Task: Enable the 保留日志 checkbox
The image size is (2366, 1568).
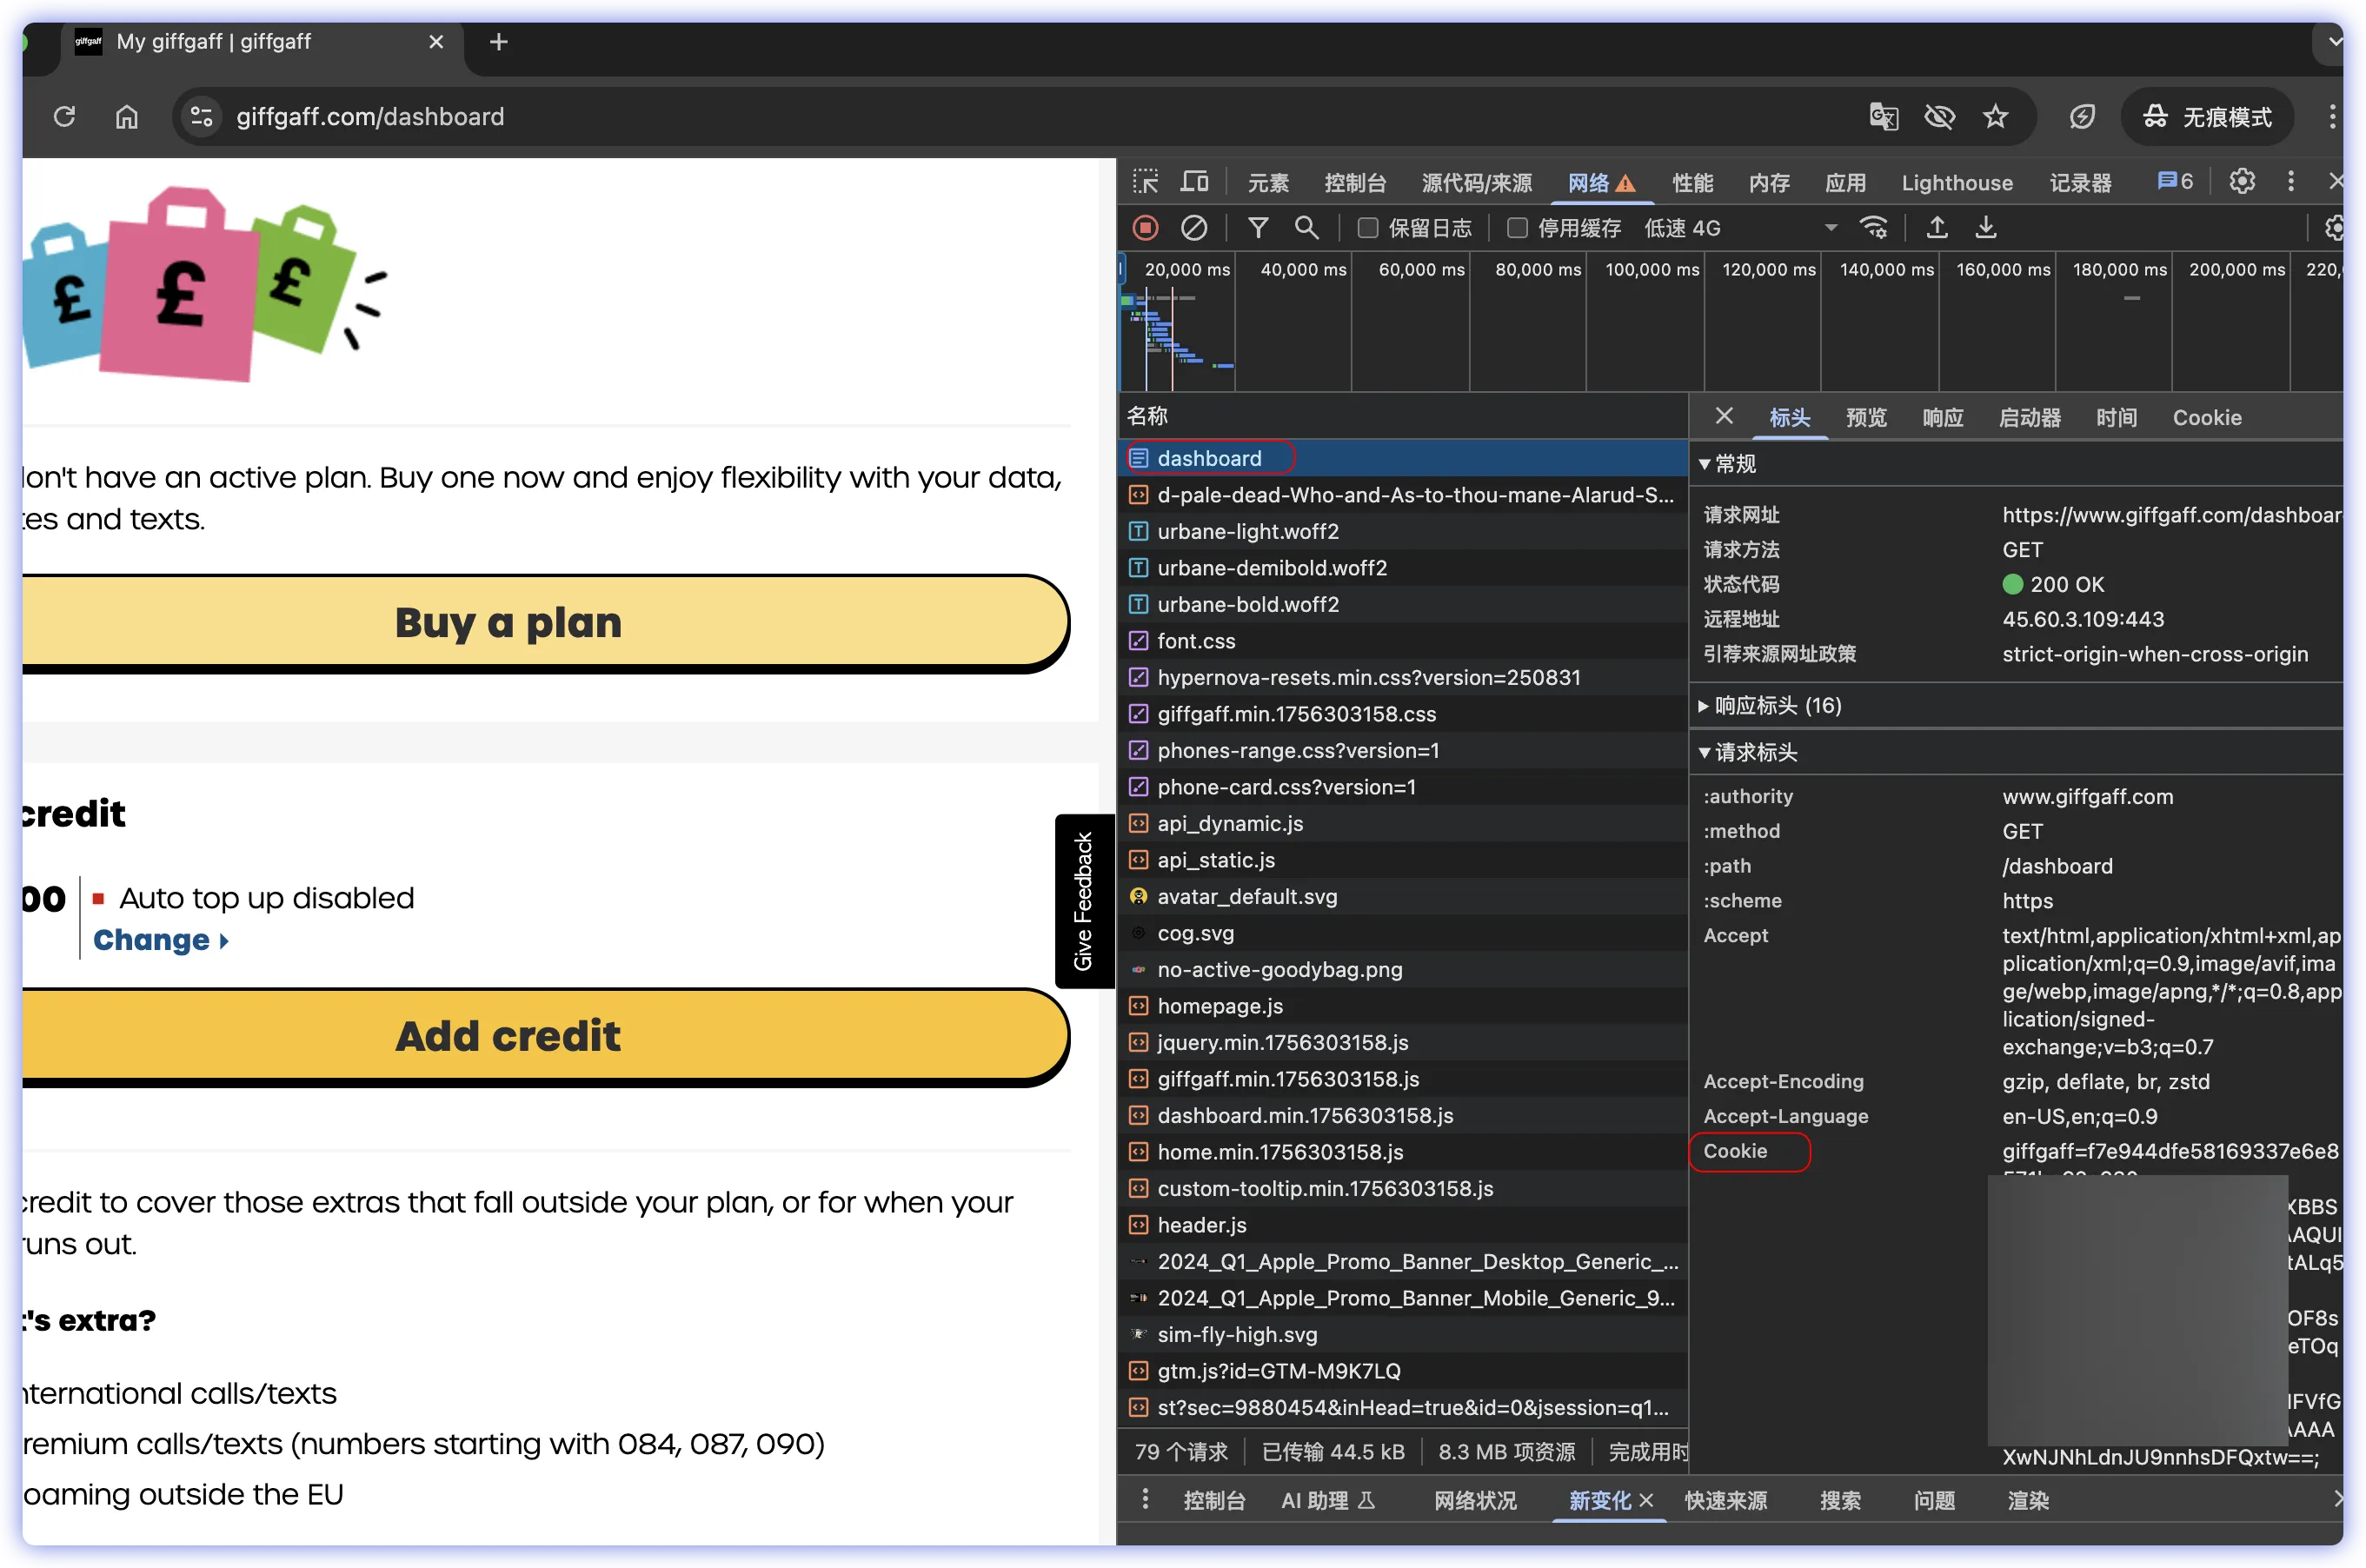Action: (1367, 228)
